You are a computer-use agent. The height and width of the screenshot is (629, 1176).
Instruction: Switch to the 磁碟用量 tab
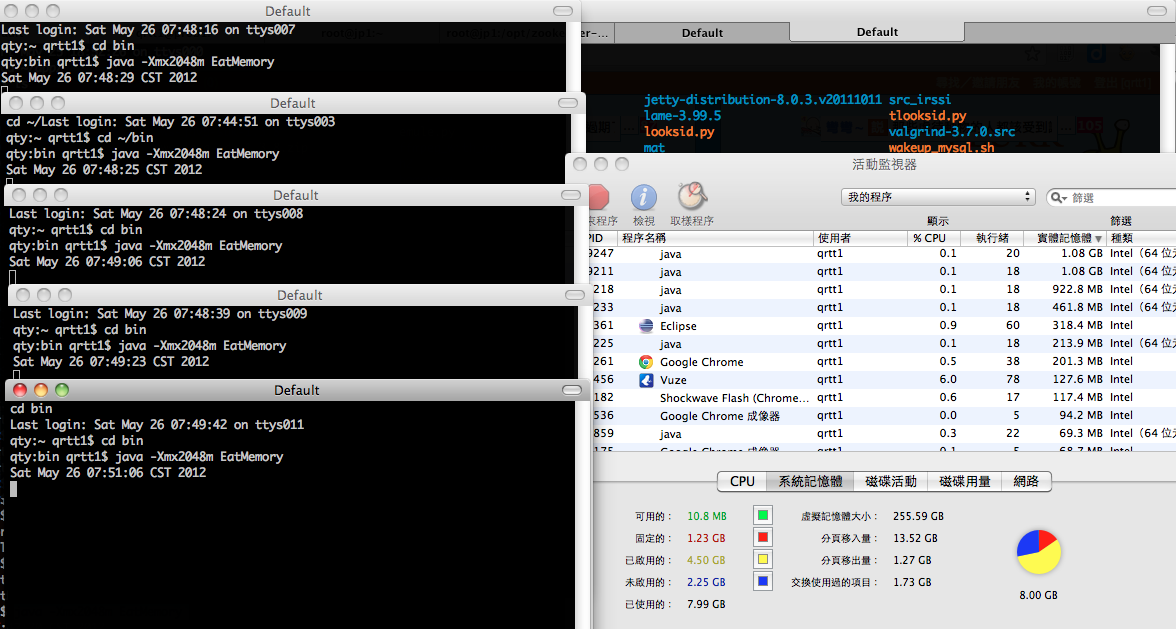coord(965,481)
